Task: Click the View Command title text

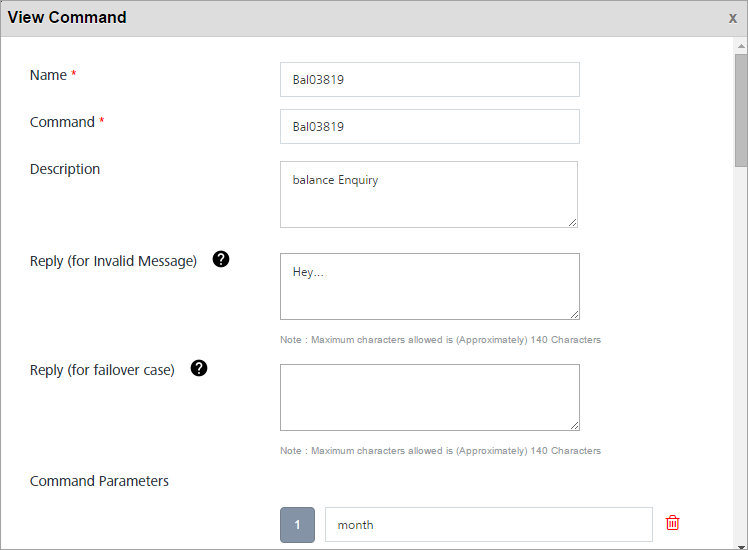Action: pos(67,18)
